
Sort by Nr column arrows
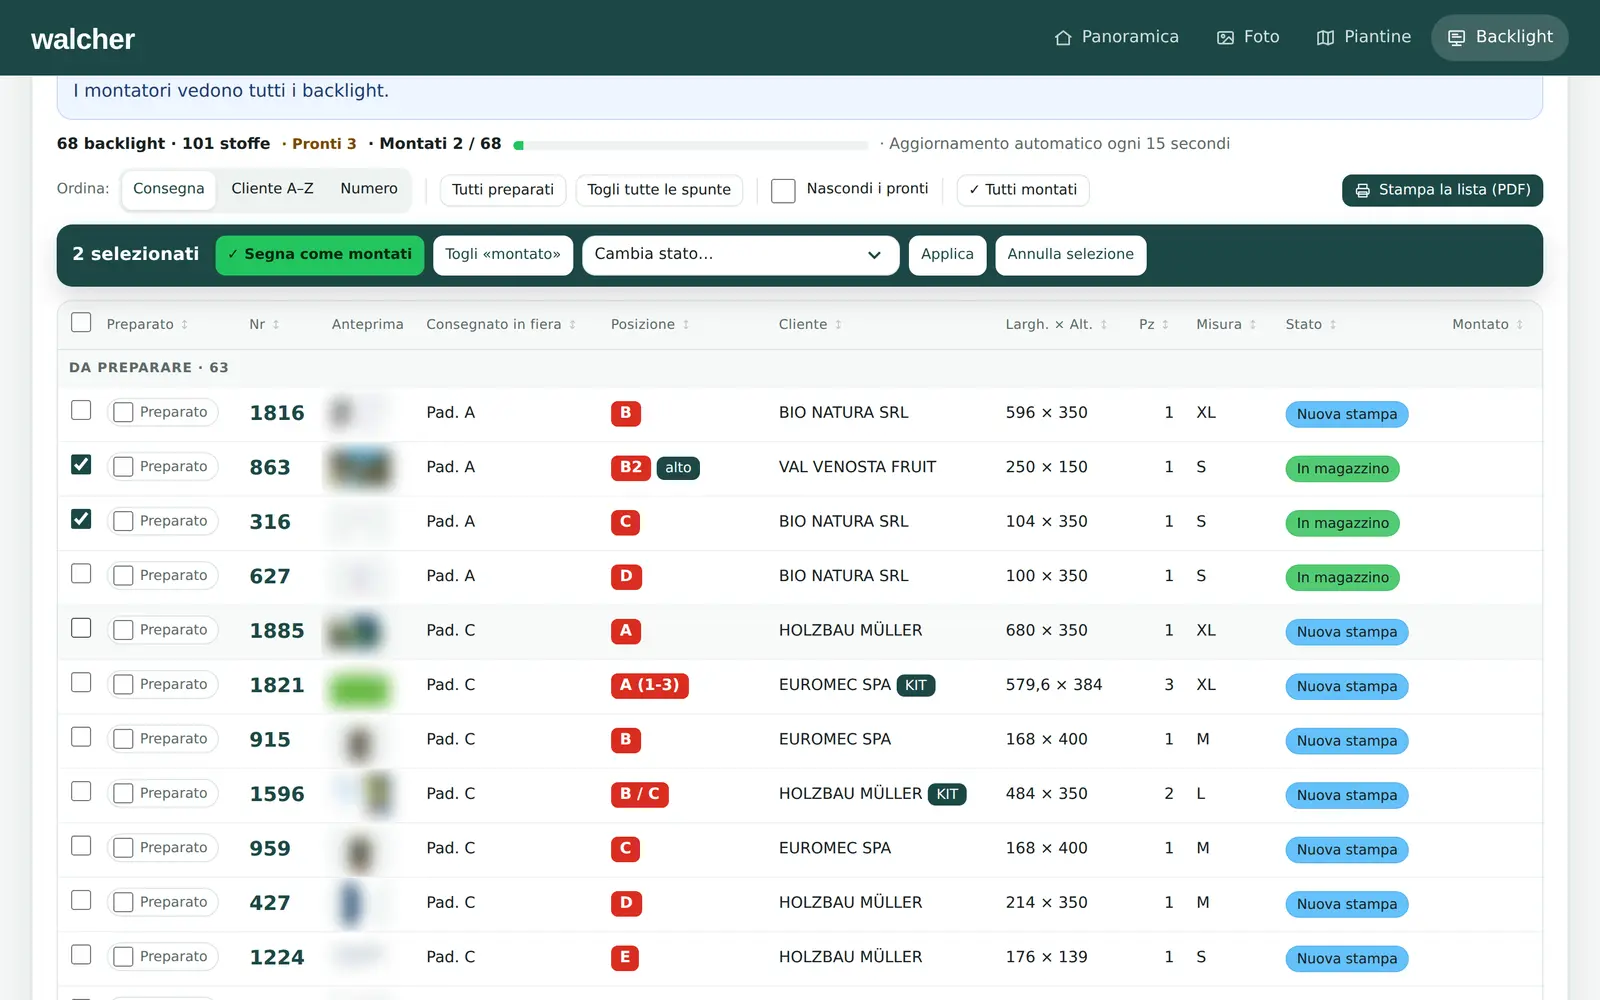276,325
